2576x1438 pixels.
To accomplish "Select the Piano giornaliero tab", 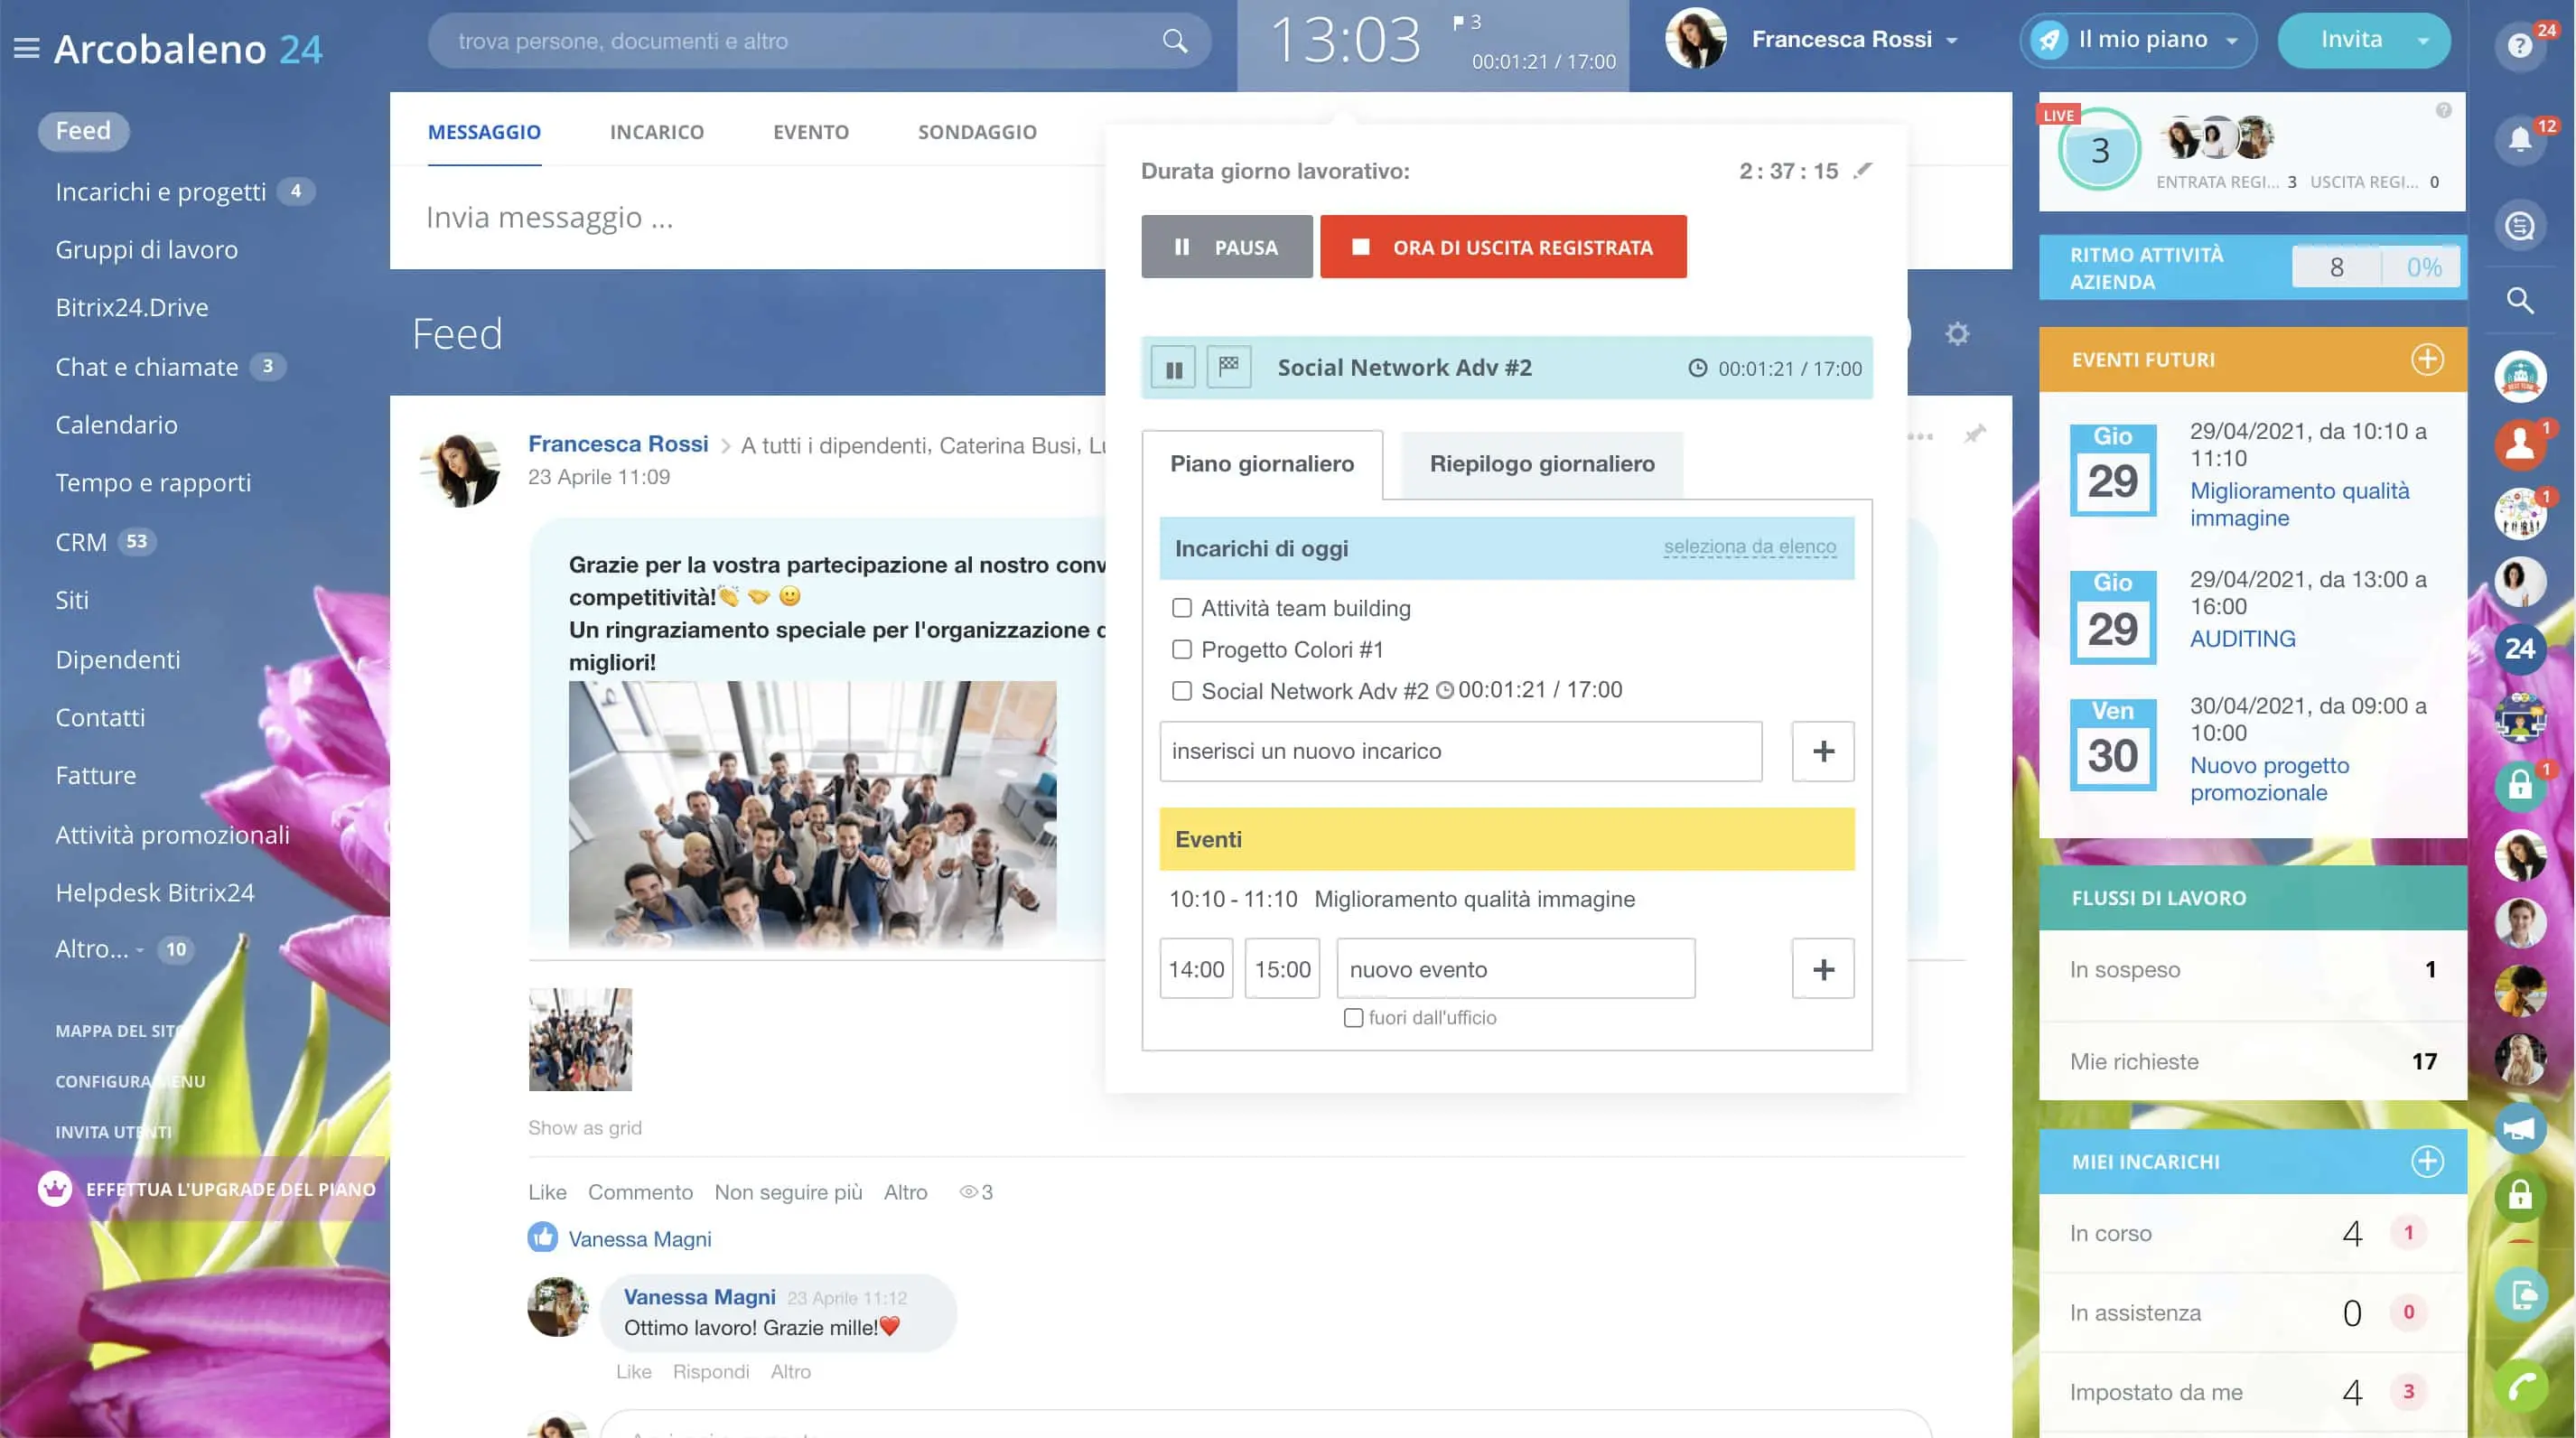I will [1262, 463].
